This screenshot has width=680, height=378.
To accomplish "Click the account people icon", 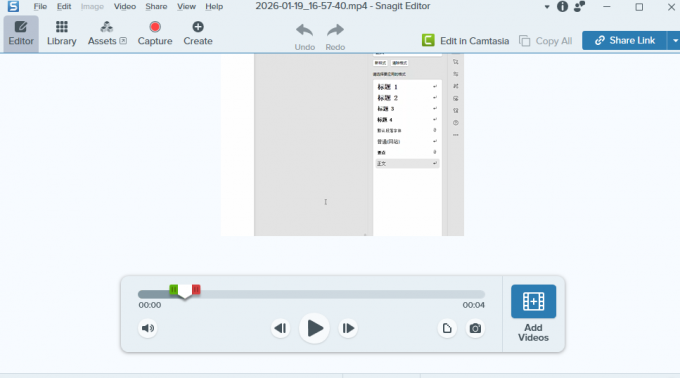I will 579,7.
